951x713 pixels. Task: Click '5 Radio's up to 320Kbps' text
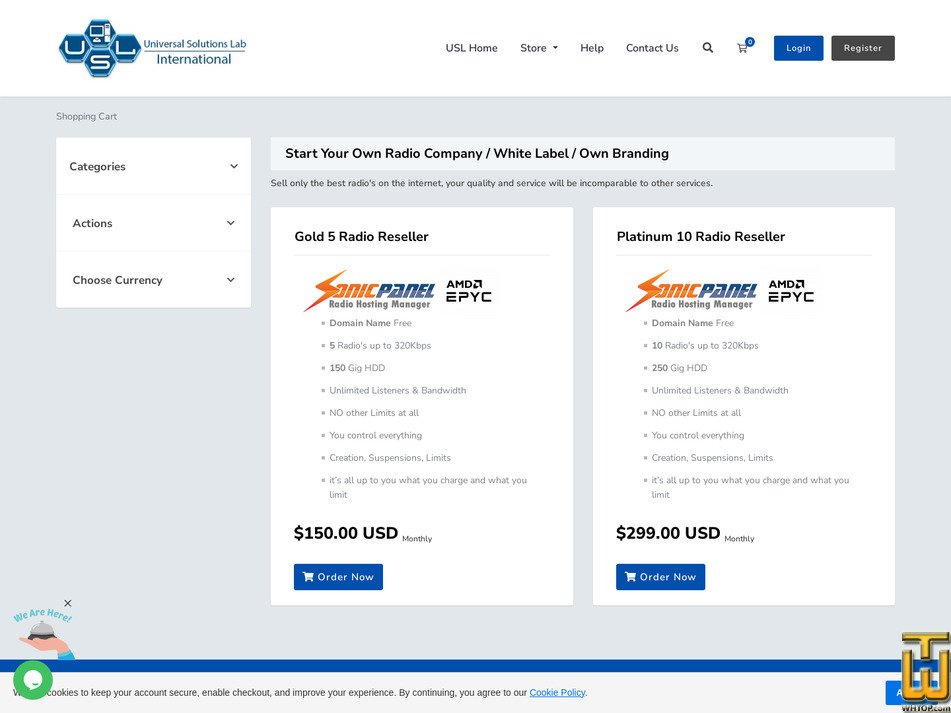380,346
